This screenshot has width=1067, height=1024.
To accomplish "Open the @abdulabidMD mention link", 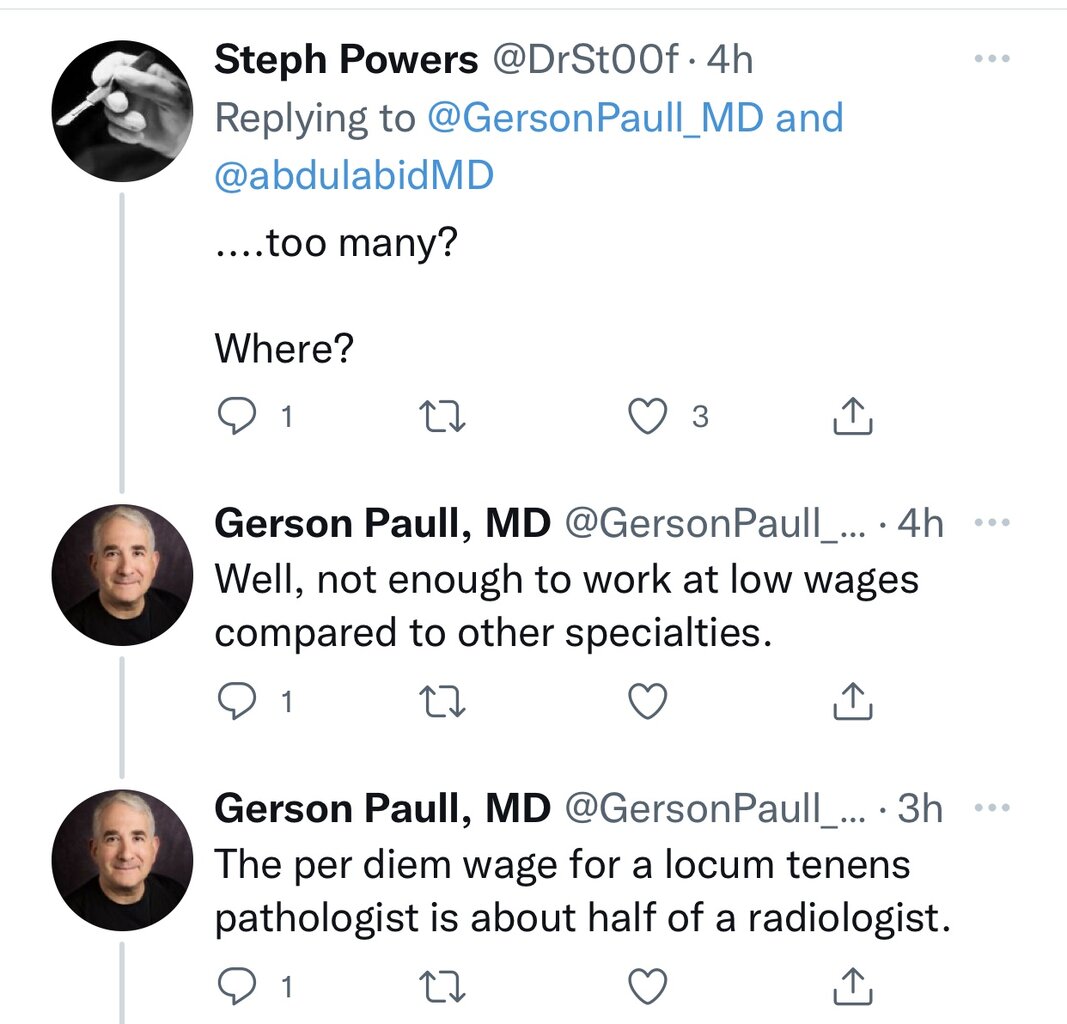I will click(354, 176).
